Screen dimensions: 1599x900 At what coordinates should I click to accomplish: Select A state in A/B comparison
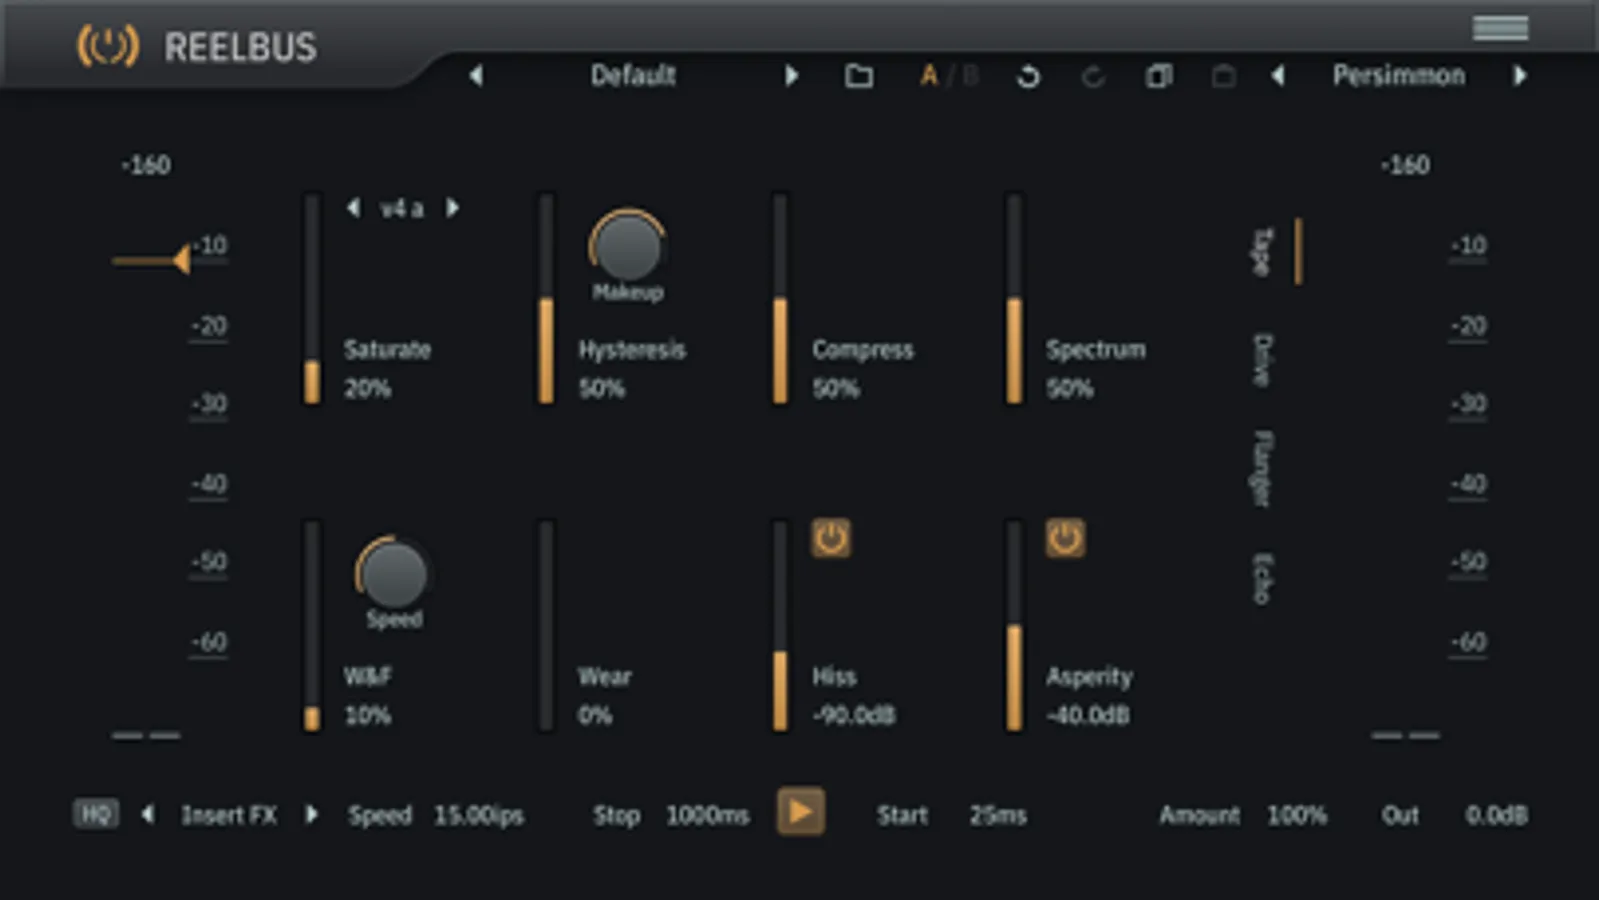(929, 76)
